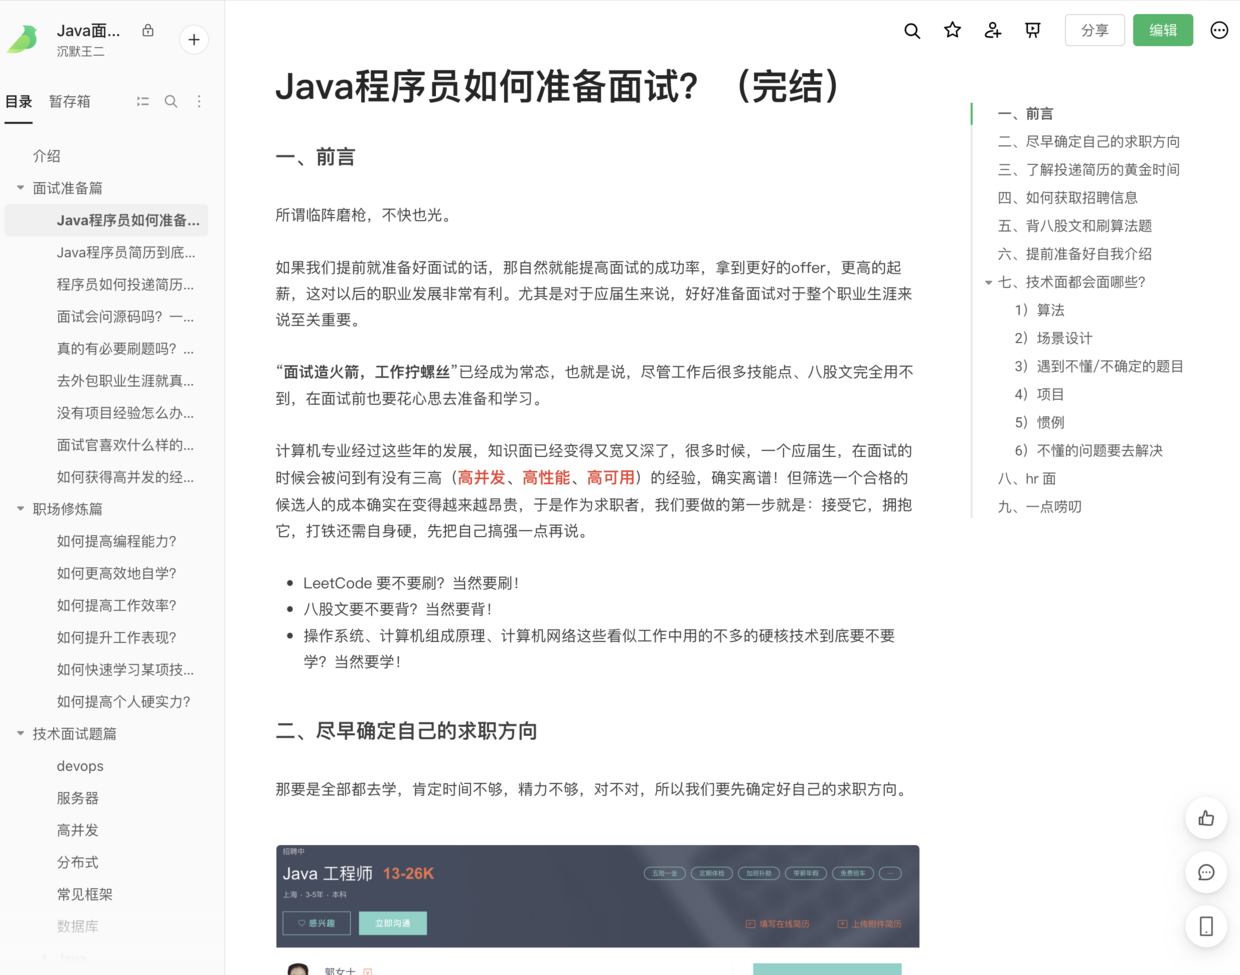1240x975 pixels.
Task: Start presentation mode from the top toolbar
Action: tap(1033, 31)
